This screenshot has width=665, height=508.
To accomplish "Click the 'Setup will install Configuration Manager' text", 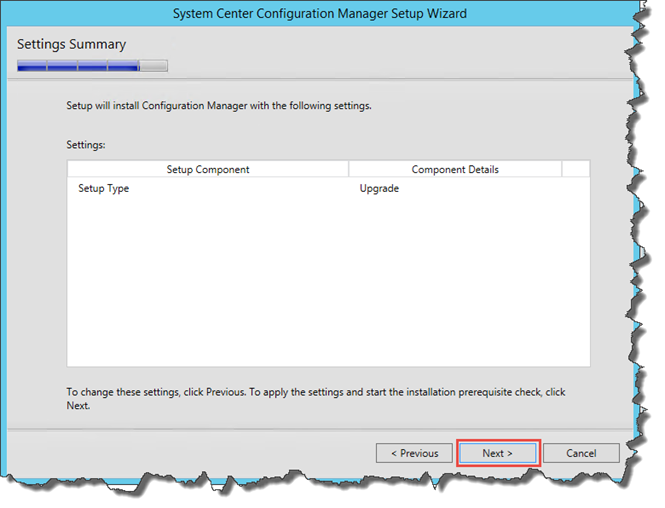I will click(219, 106).
